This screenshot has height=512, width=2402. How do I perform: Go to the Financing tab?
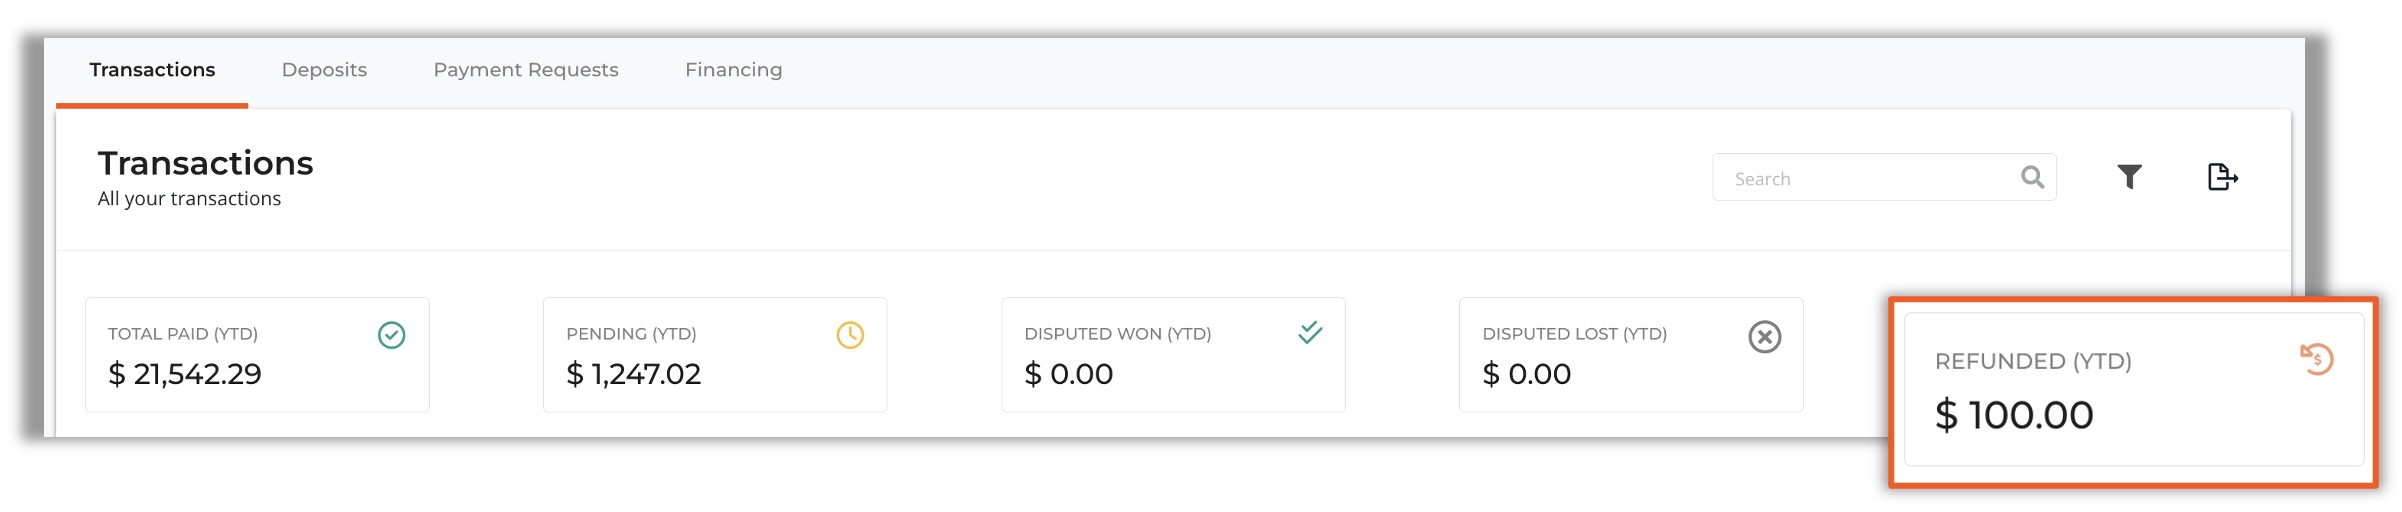pos(734,70)
